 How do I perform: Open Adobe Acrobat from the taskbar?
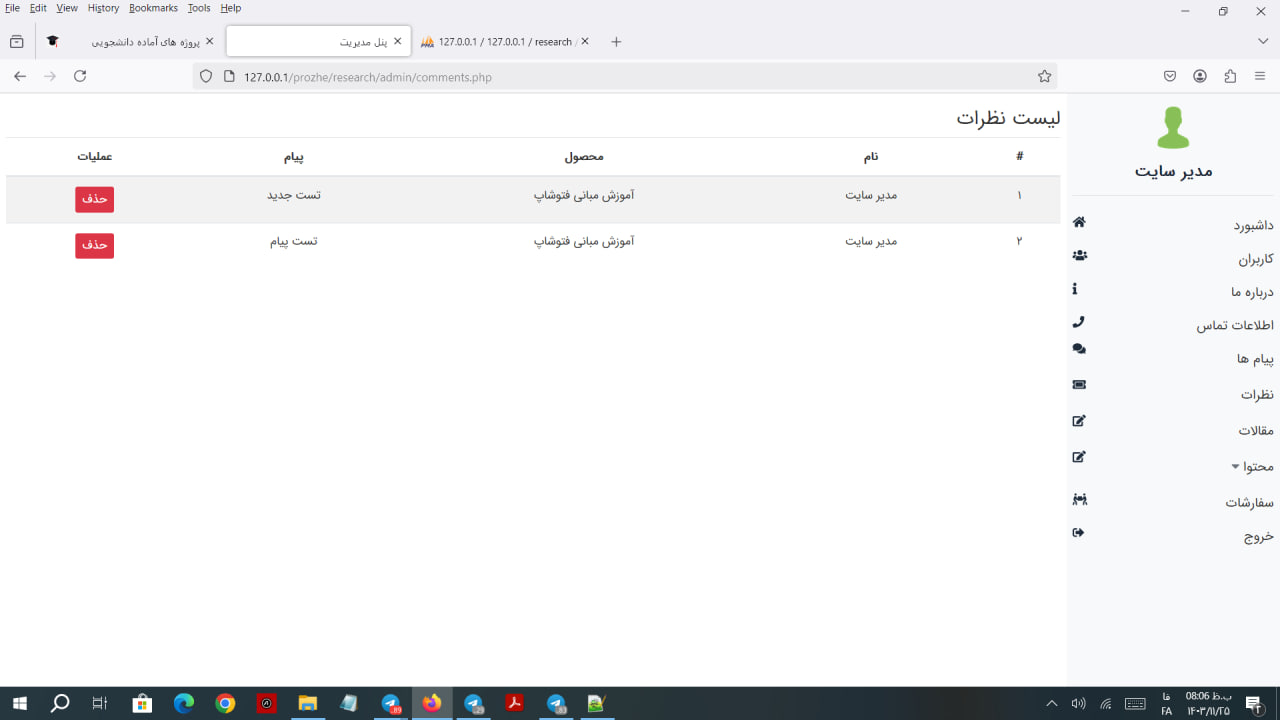(x=514, y=704)
